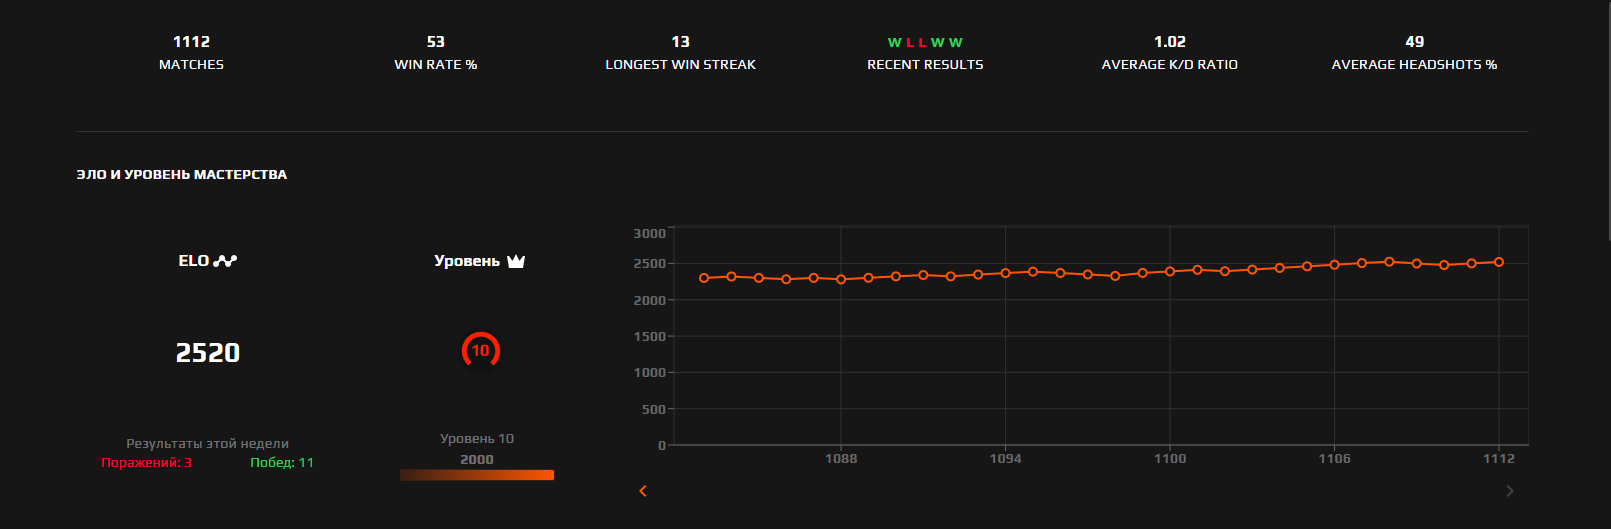Select the last data point at match 1112
The image size is (1611, 529).
(x=1498, y=262)
